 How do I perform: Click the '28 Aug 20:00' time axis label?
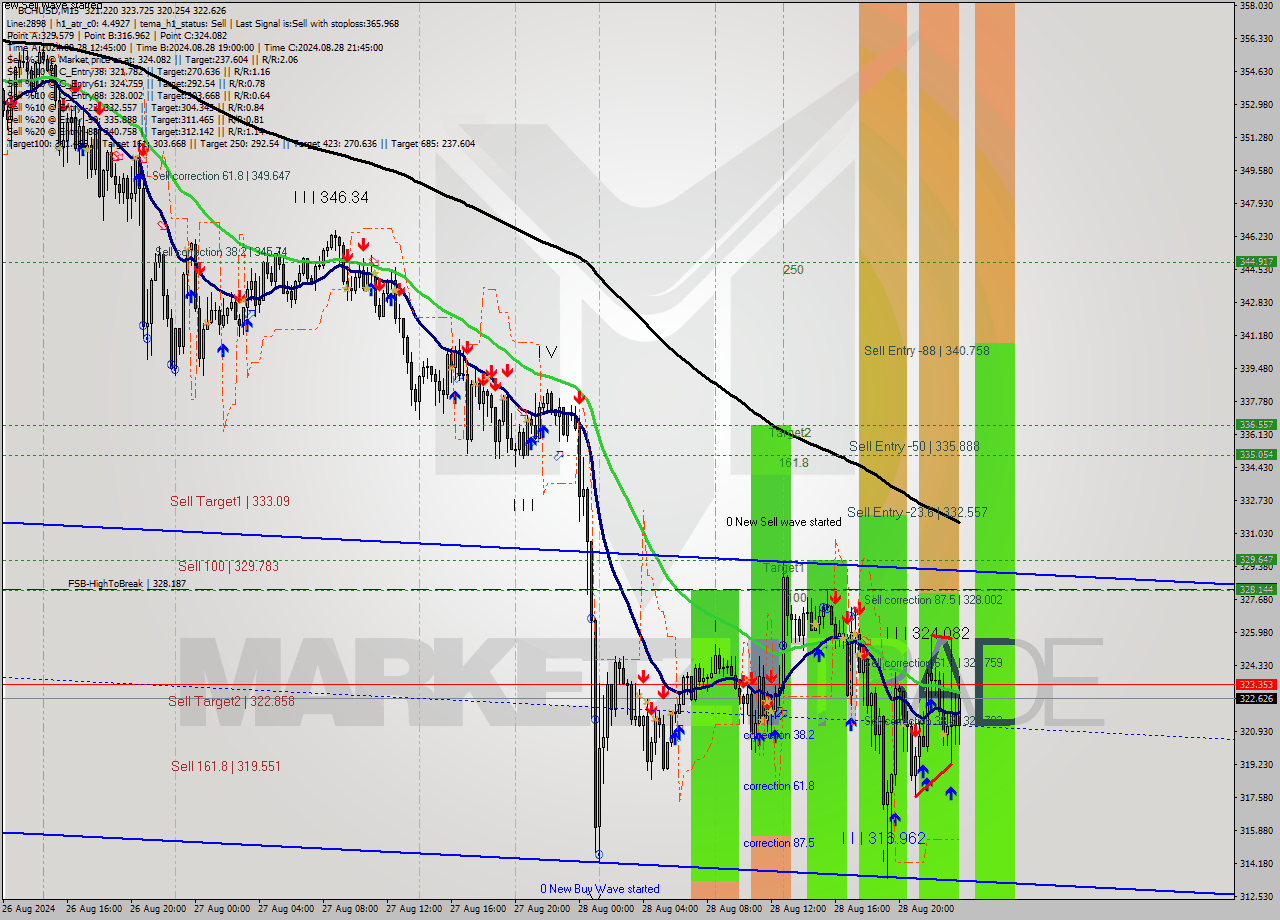(x=925, y=909)
